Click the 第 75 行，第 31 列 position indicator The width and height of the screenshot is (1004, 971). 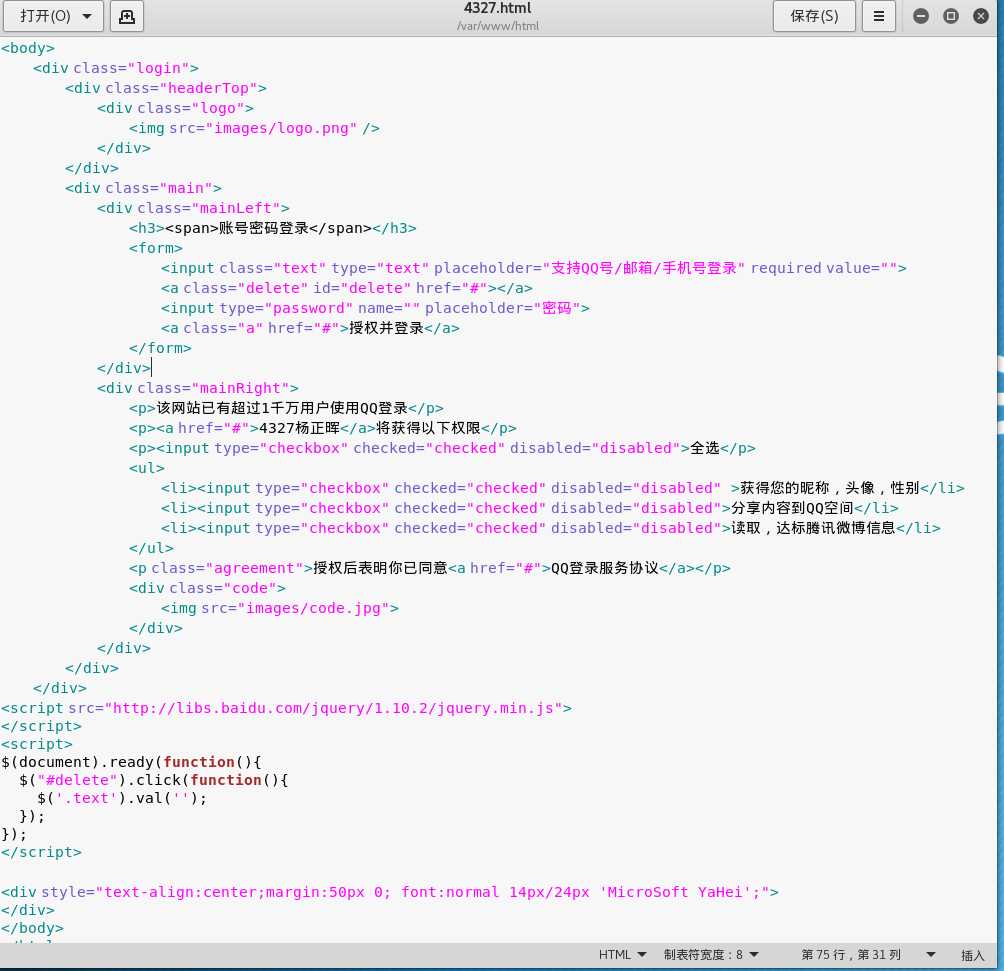pyautogui.click(x=851, y=954)
